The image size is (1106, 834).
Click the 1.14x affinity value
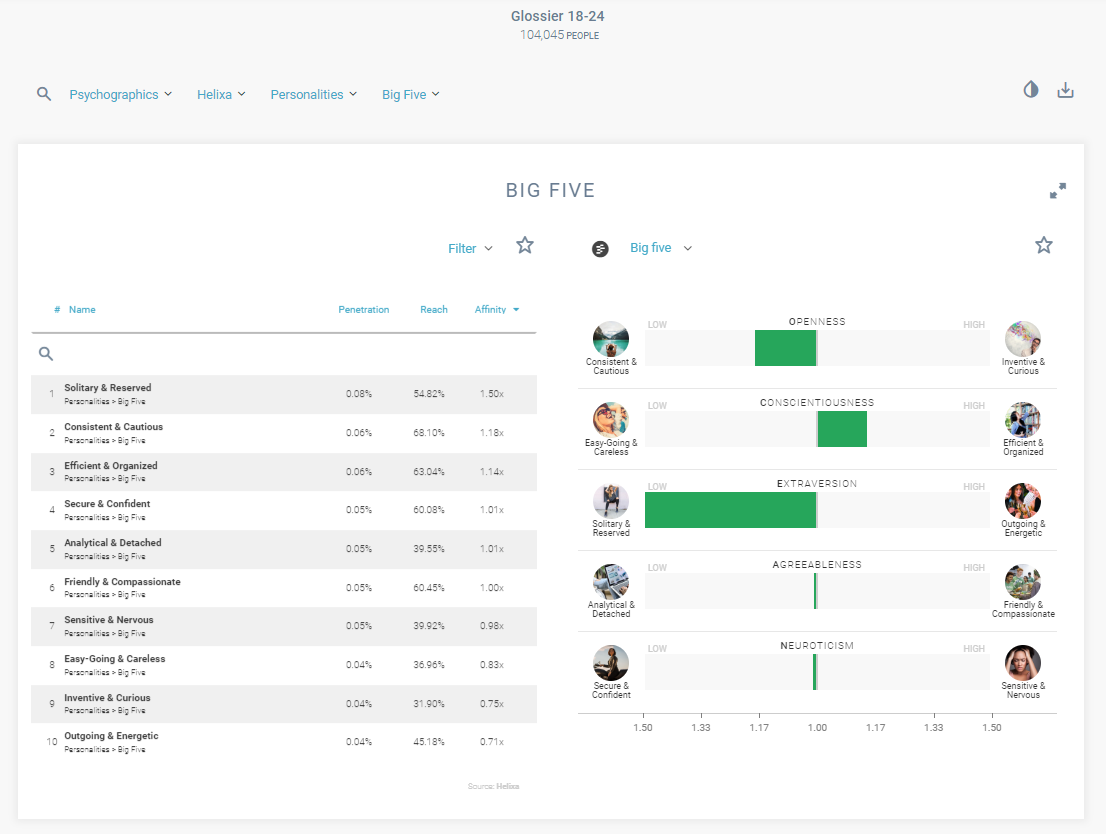tap(492, 471)
